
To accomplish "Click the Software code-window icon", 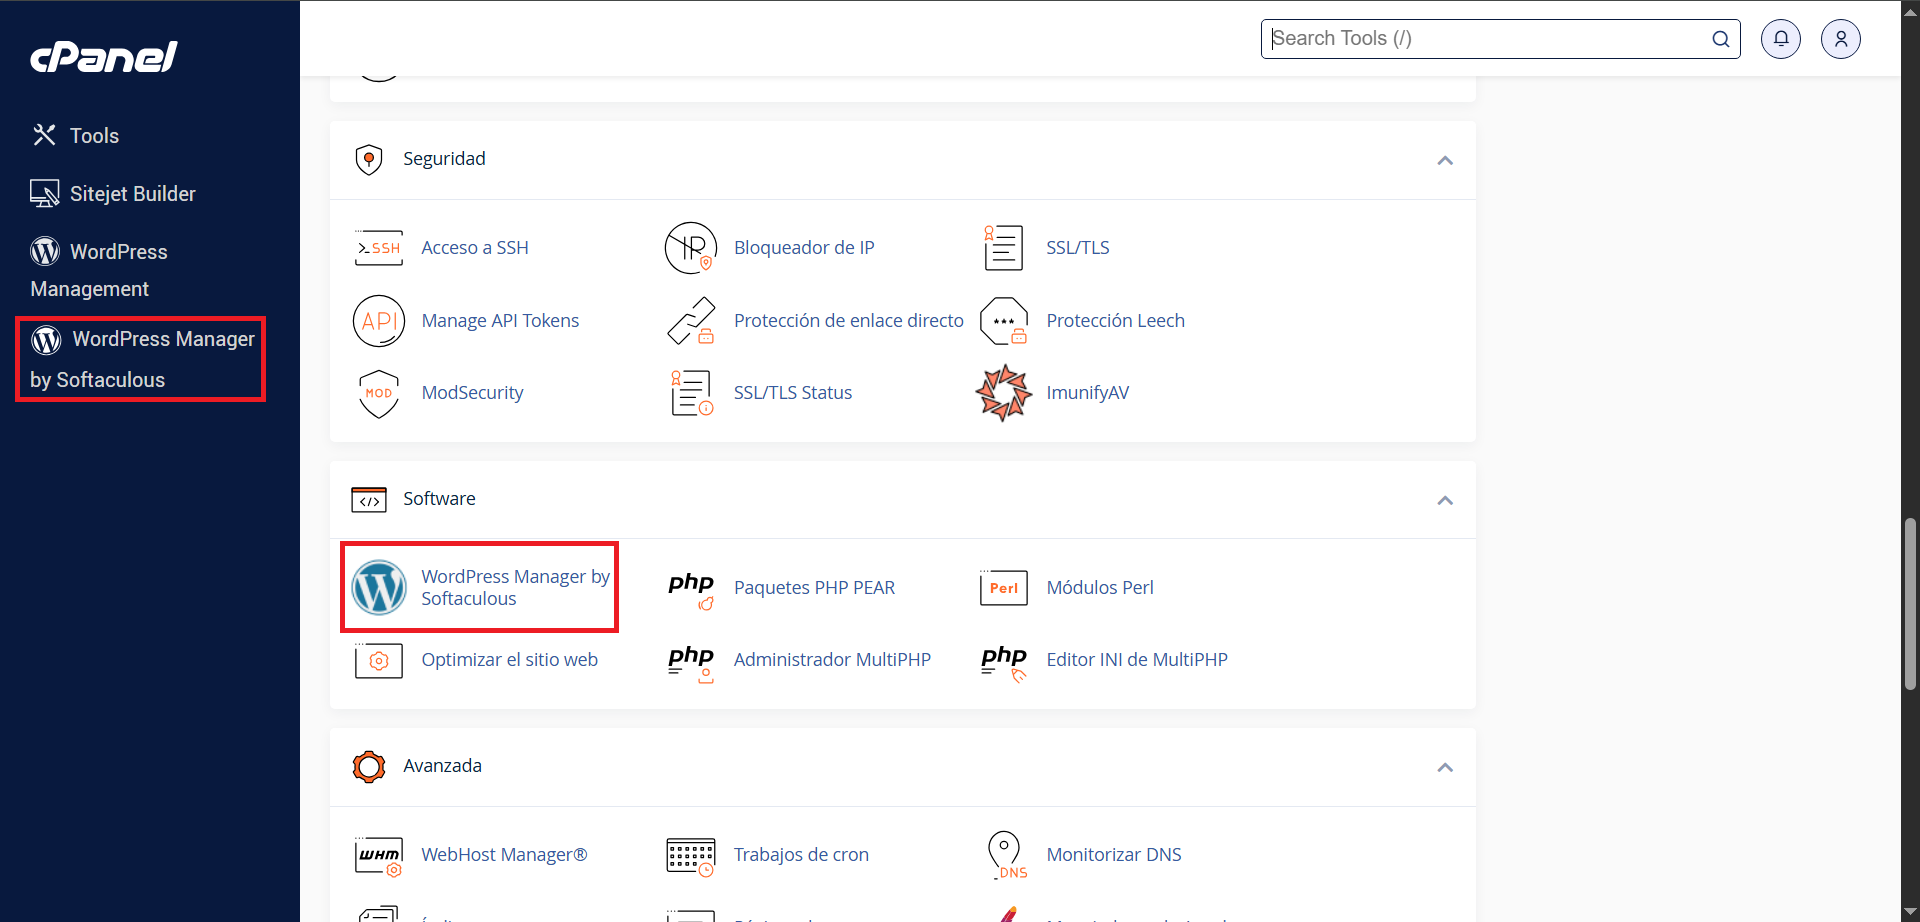I will (x=369, y=500).
